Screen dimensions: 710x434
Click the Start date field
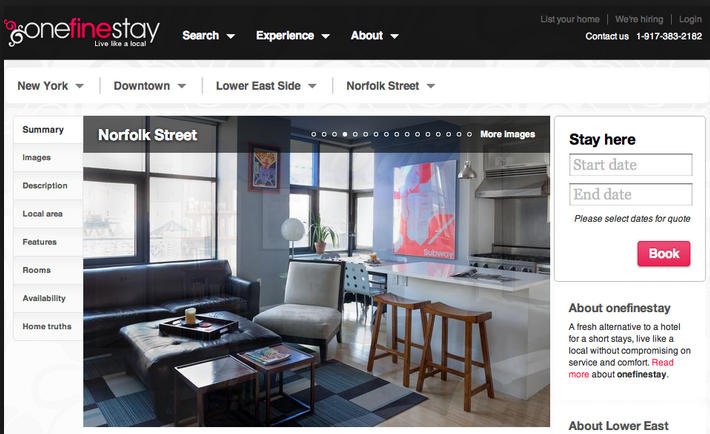(631, 164)
